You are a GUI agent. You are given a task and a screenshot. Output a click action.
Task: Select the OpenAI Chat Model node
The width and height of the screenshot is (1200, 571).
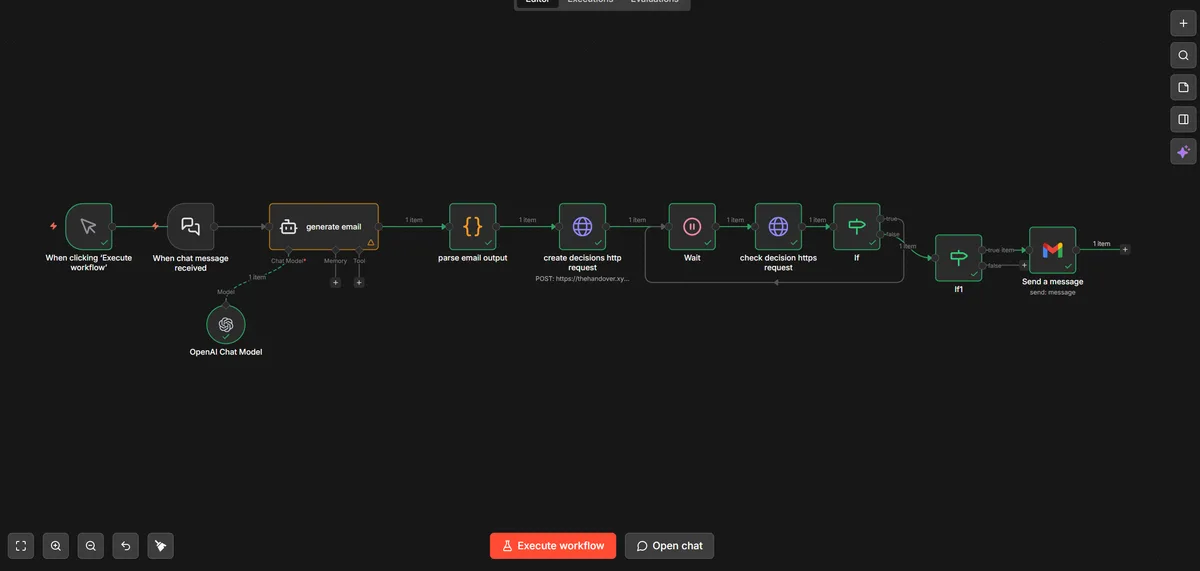[x=226, y=324]
